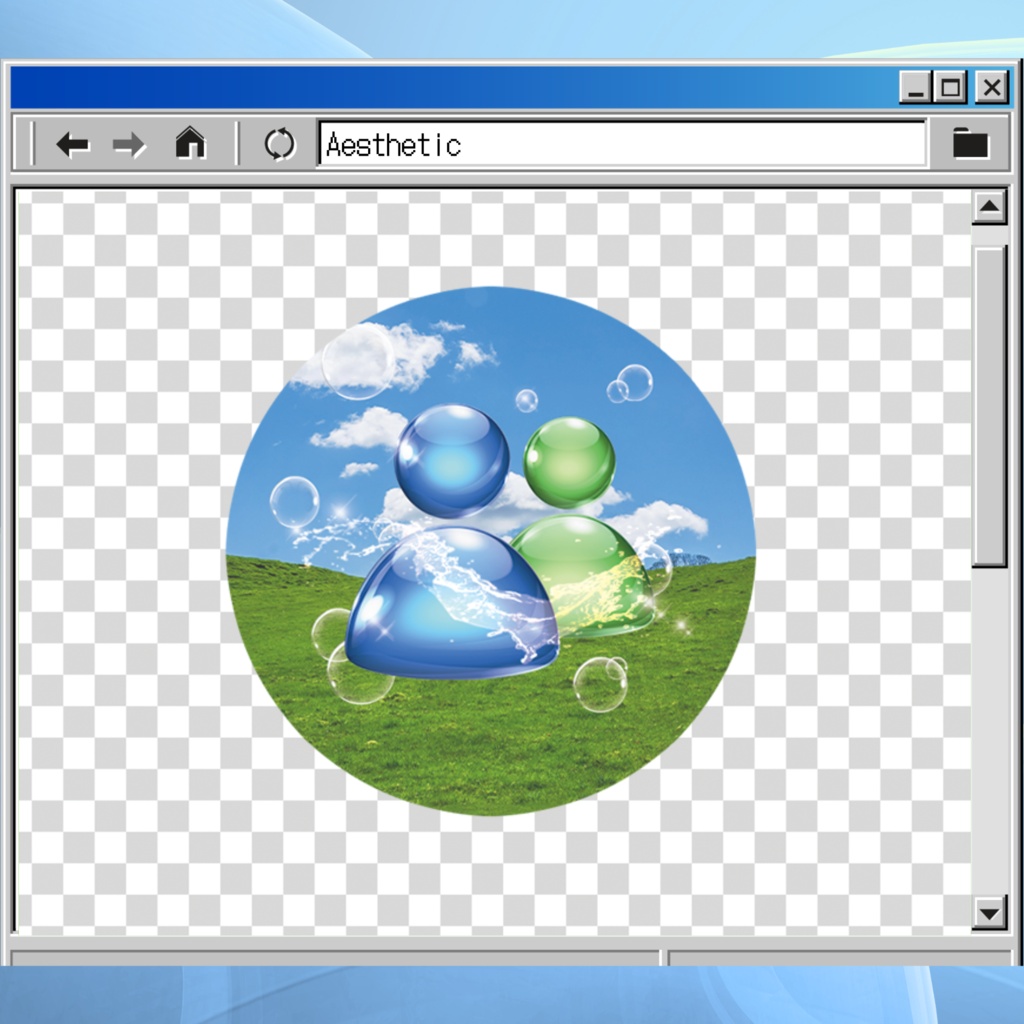Click the large bubble over the cloud
The image size is (1024, 1024).
coord(358,361)
